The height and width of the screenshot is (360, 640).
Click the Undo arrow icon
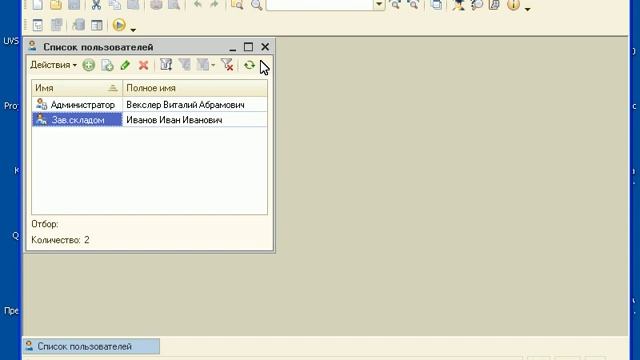click(198, 4)
